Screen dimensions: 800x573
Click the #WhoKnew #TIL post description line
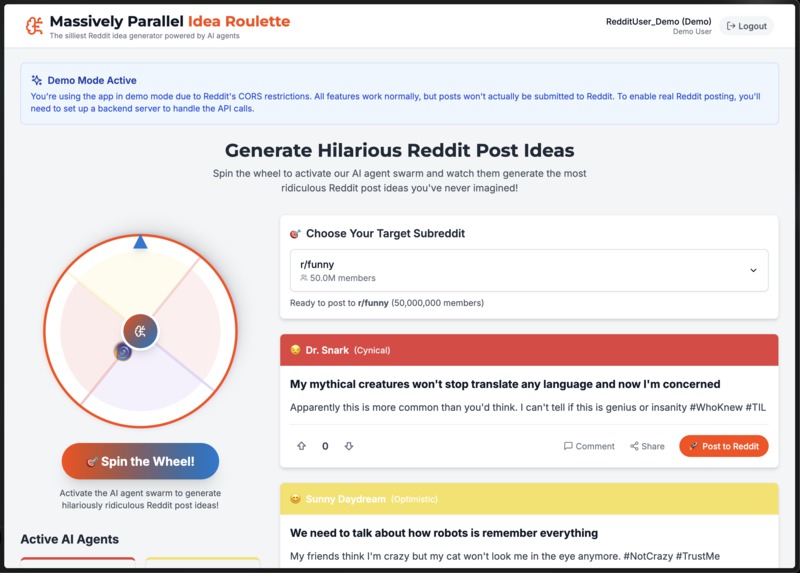[x=528, y=407]
